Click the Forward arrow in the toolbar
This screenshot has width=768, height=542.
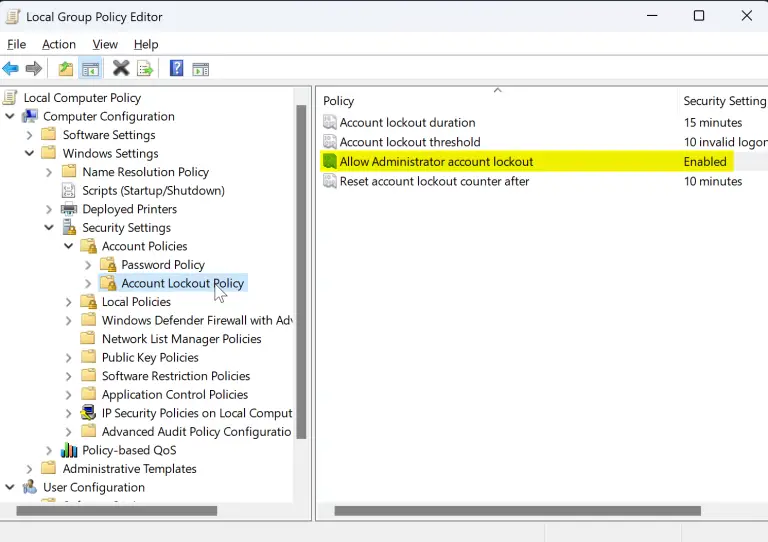33,69
